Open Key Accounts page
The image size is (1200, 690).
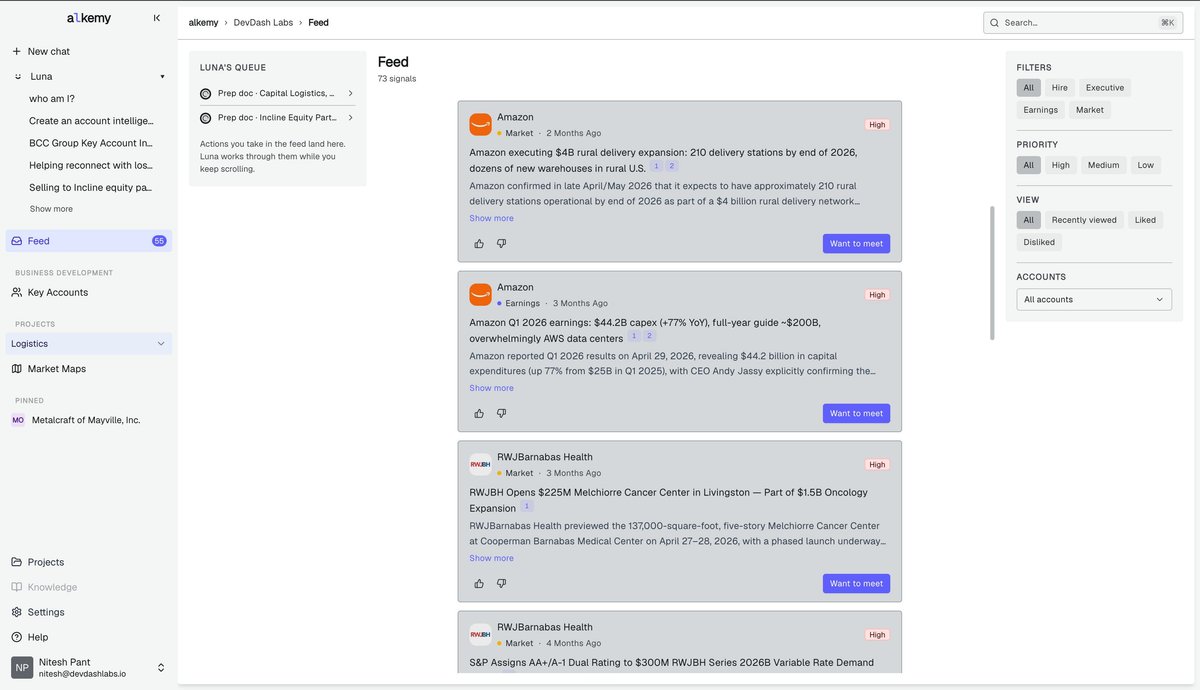click(58, 292)
